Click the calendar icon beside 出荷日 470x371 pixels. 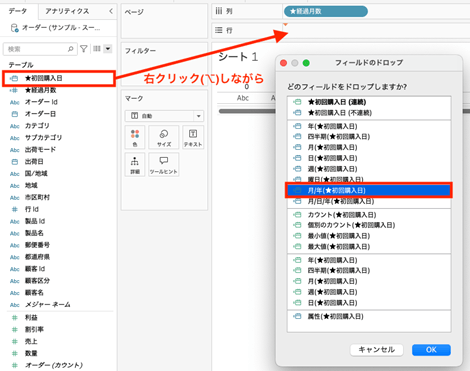click(x=15, y=162)
